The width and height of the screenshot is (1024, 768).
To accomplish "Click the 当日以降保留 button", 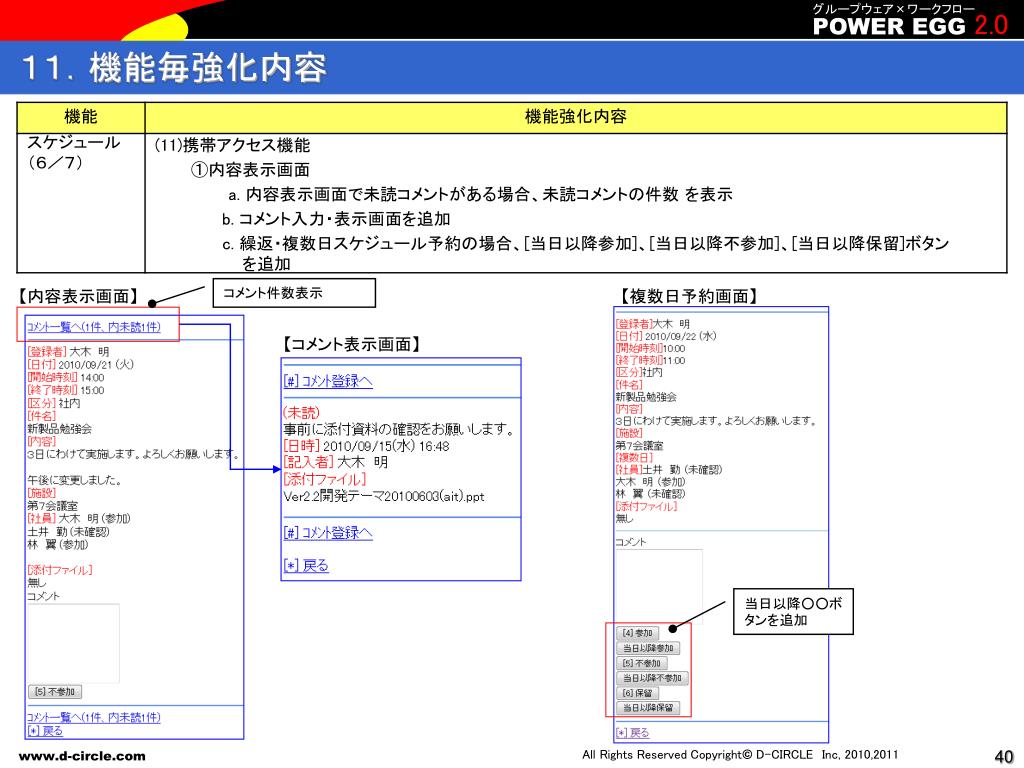I will (648, 708).
